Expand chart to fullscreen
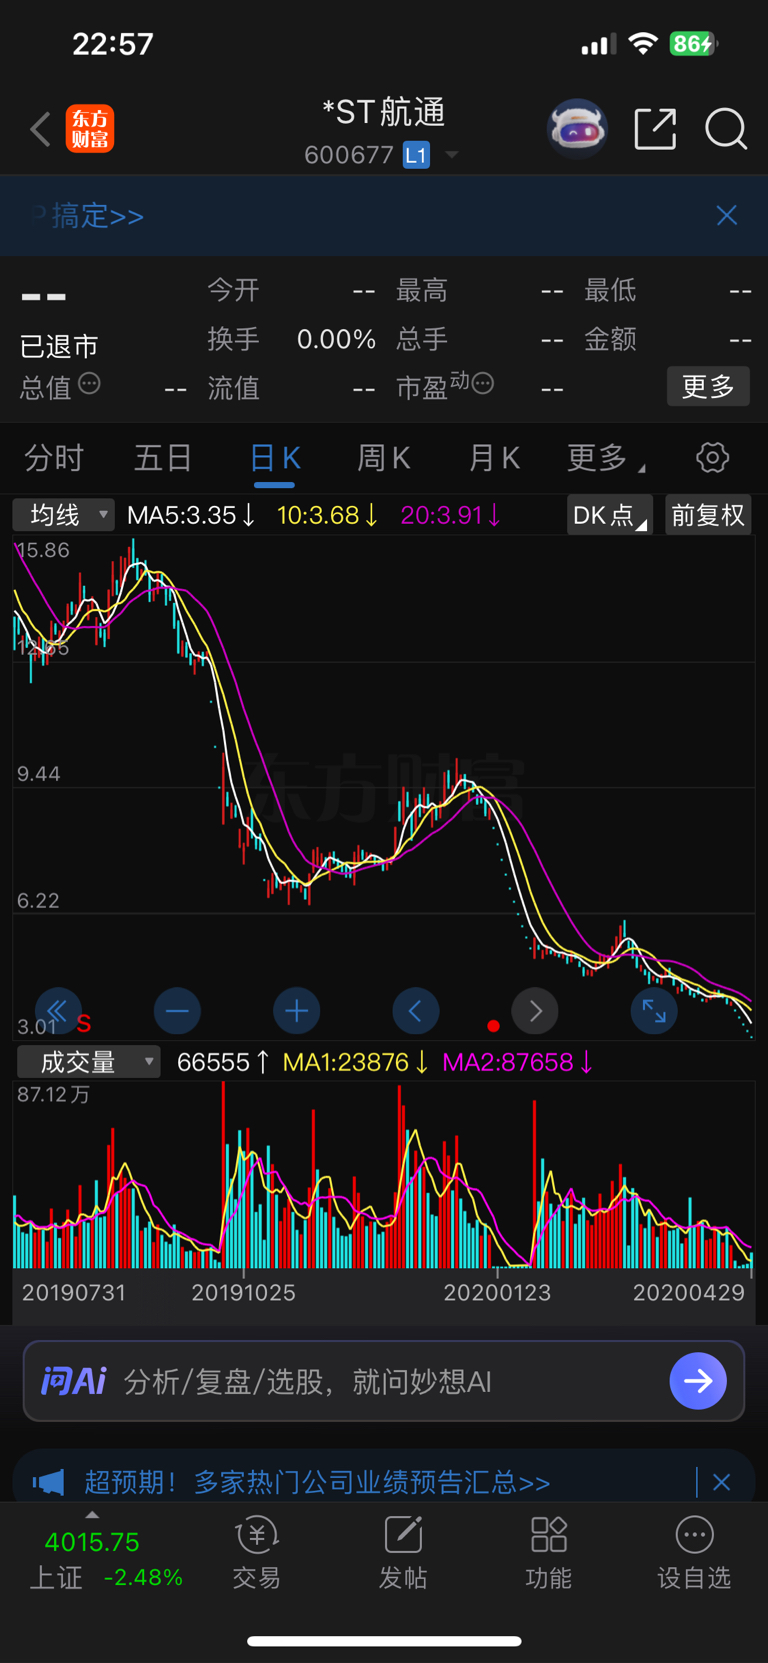 tap(654, 1011)
